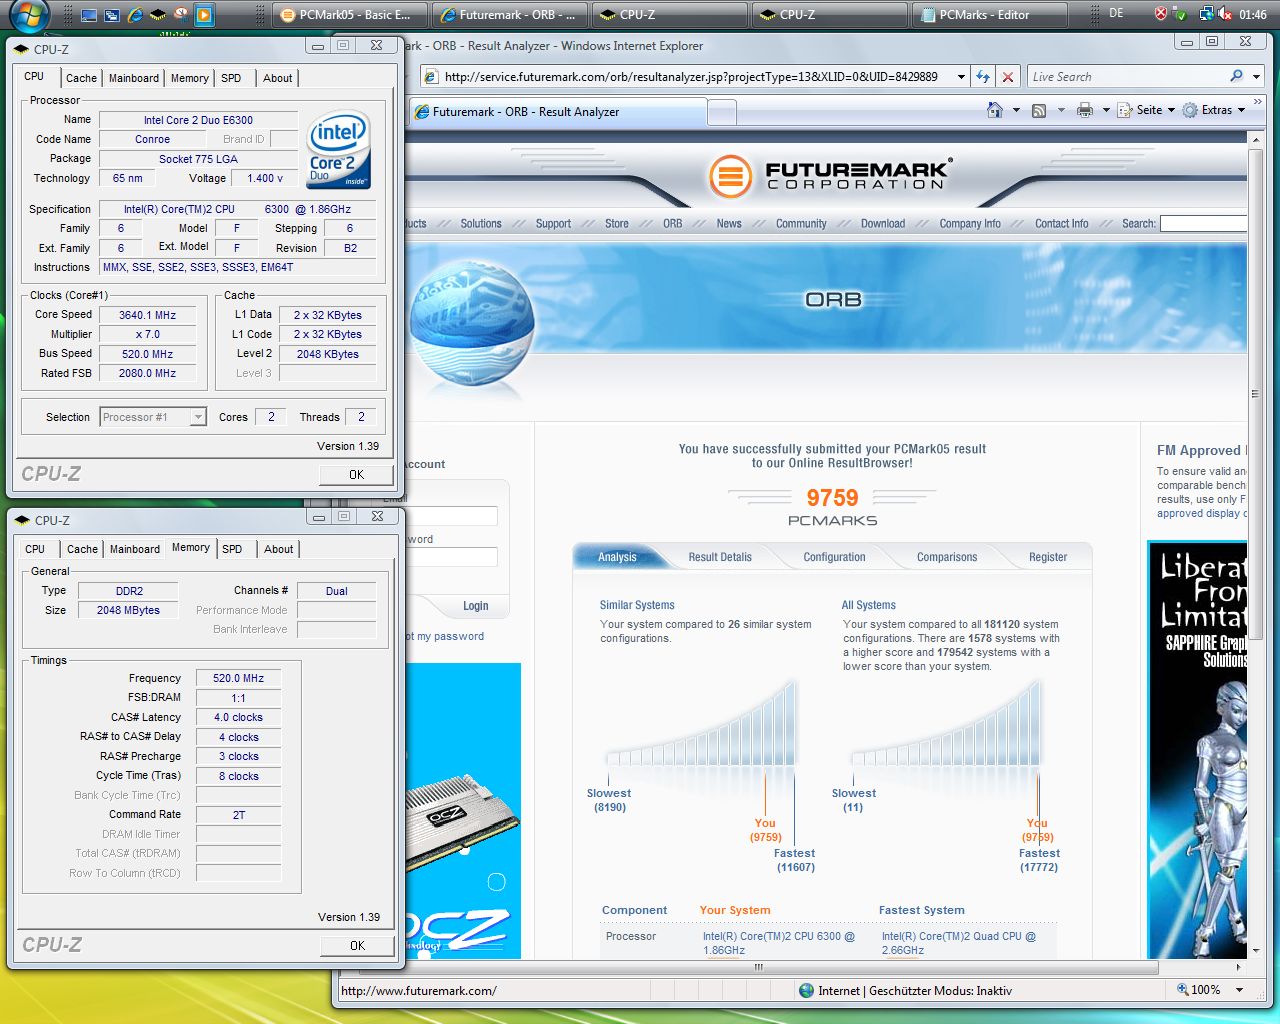The width and height of the screenshot is (1280, 1024).
Task: Launch CPU-Z chip icon in quick launch
Action: tap(157, 14)
